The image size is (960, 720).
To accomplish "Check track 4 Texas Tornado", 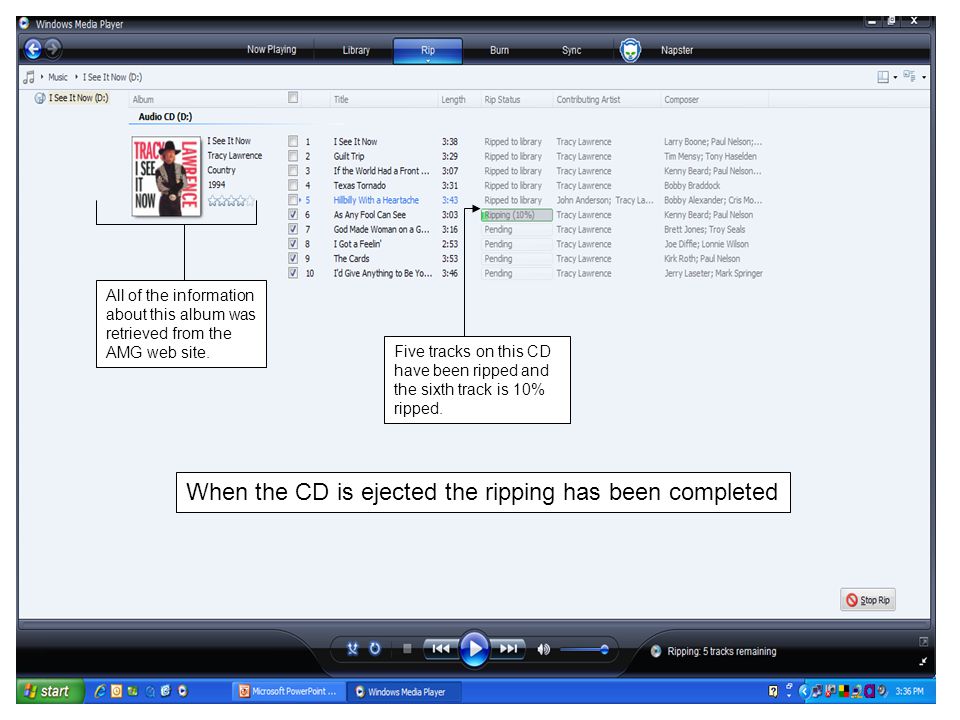I will coord(293,186).
